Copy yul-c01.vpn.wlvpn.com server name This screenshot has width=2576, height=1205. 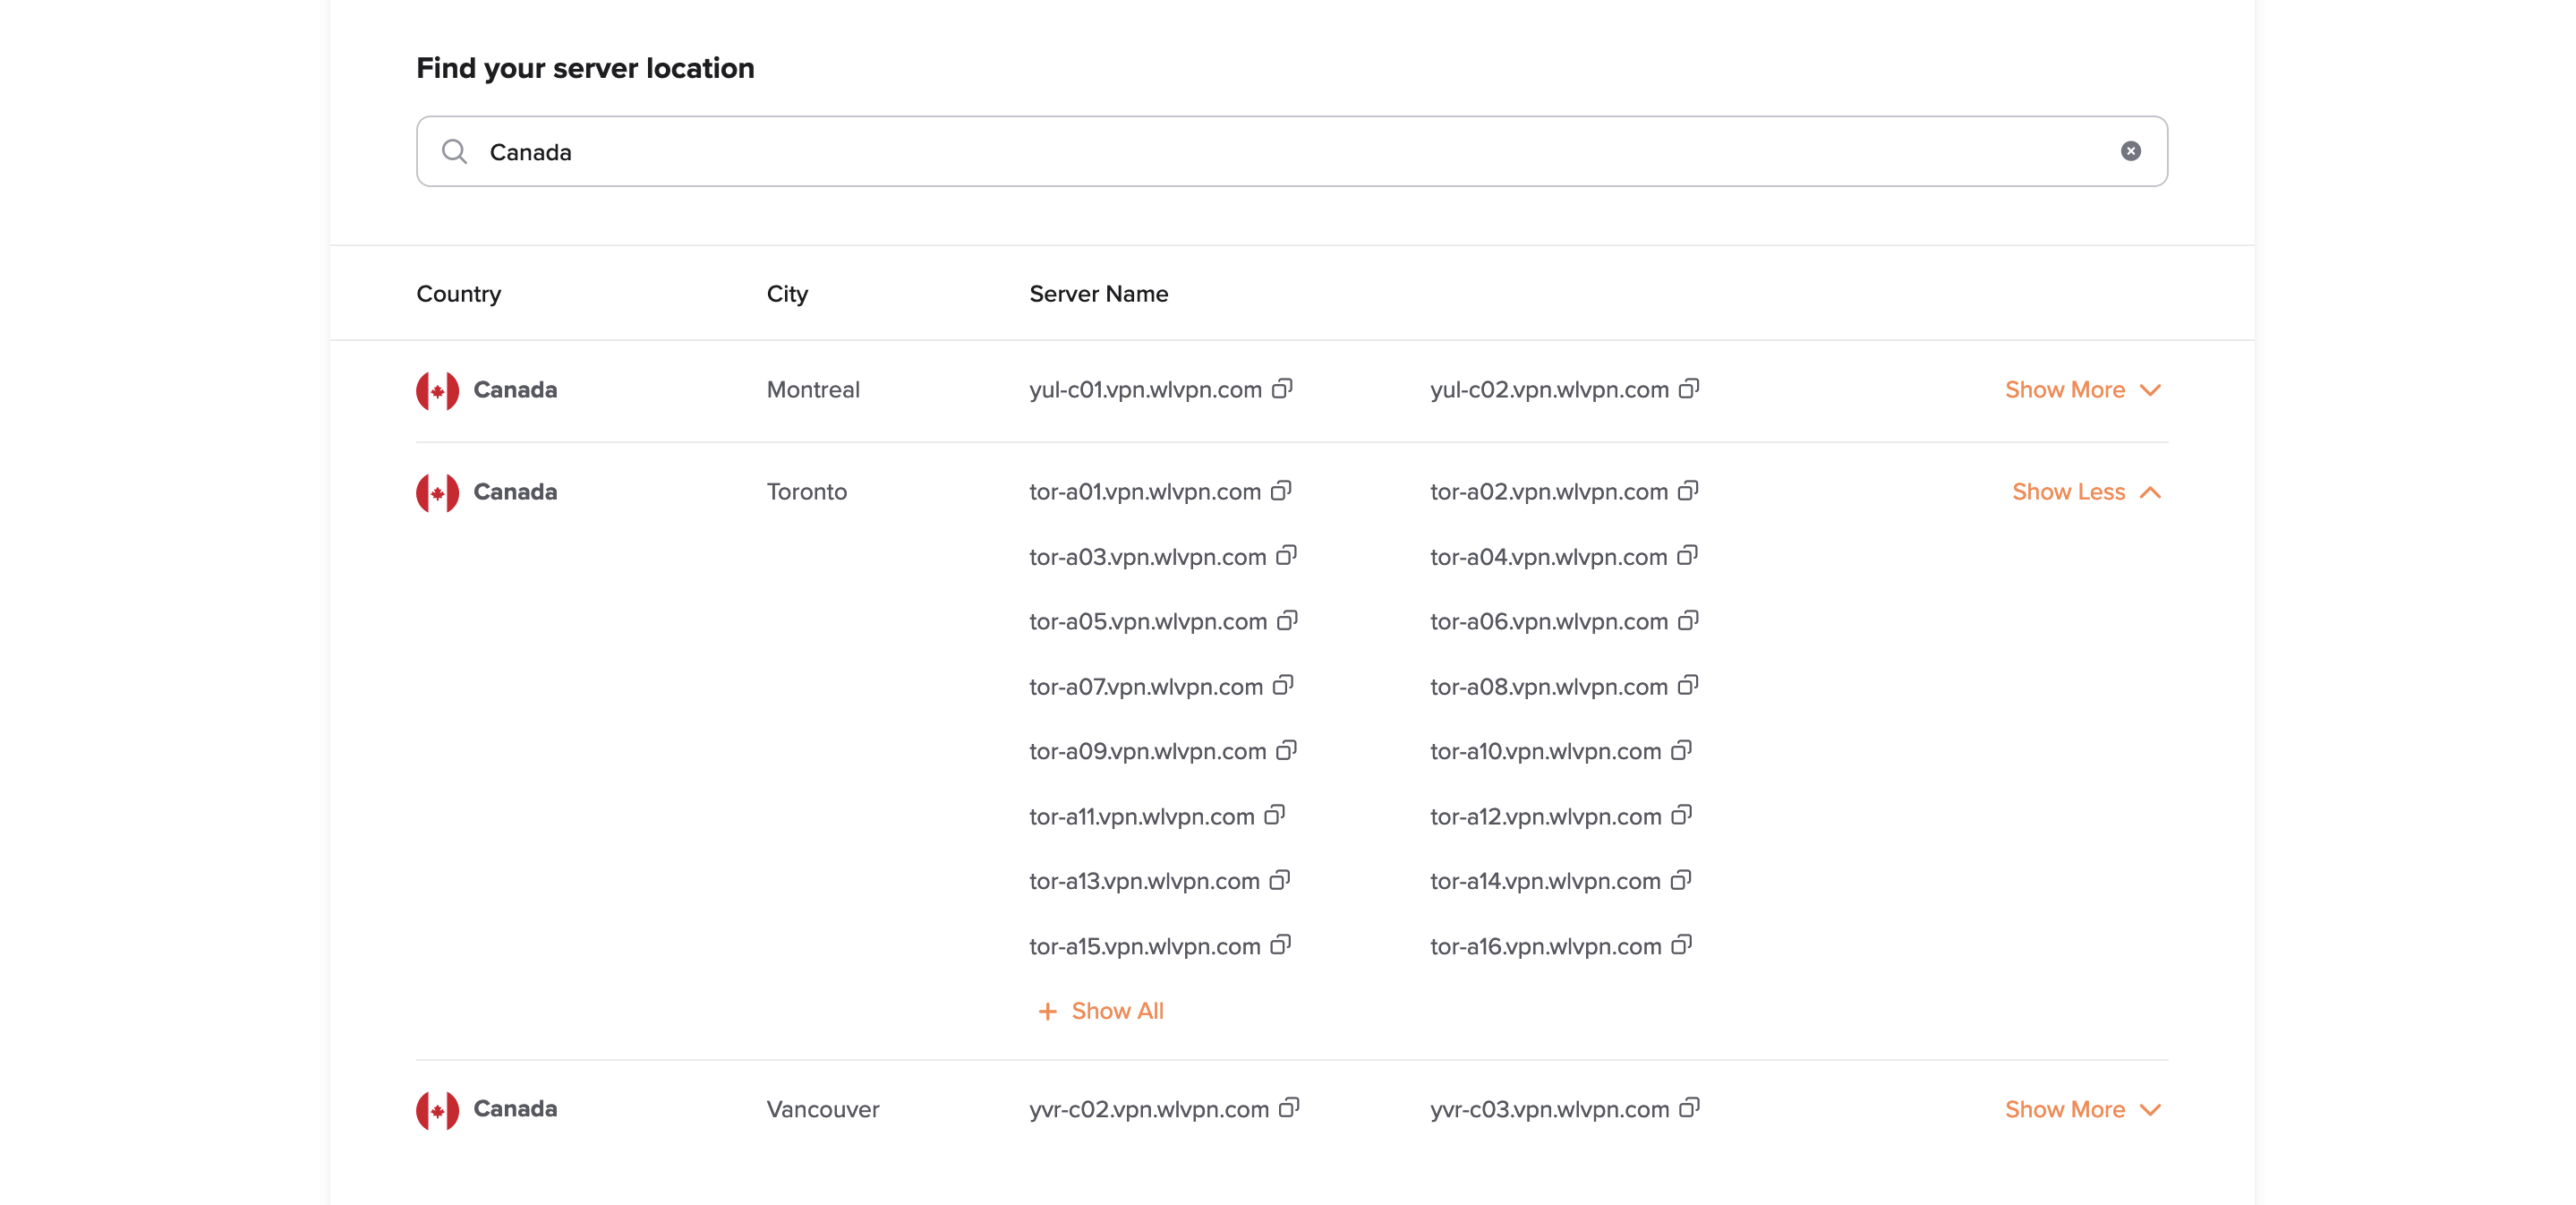point(1282,388)
